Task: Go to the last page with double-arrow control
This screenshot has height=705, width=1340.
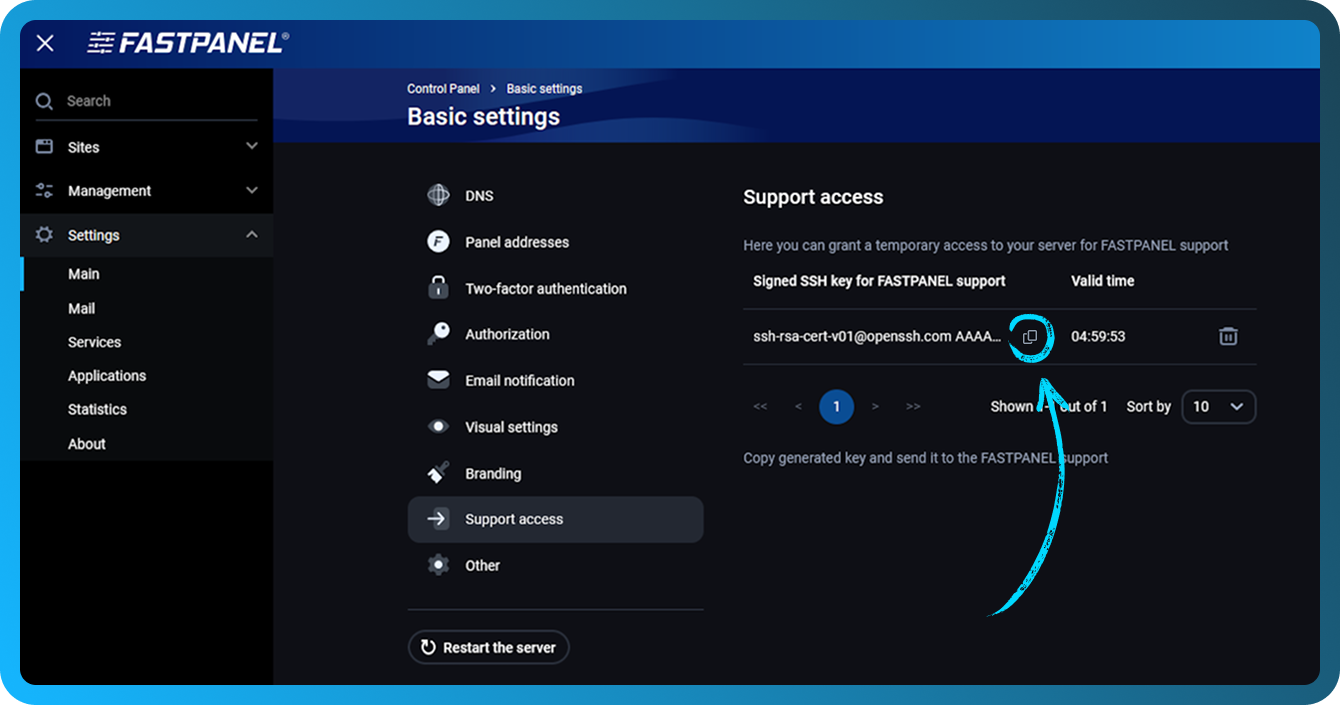Action: pos(912,406)
